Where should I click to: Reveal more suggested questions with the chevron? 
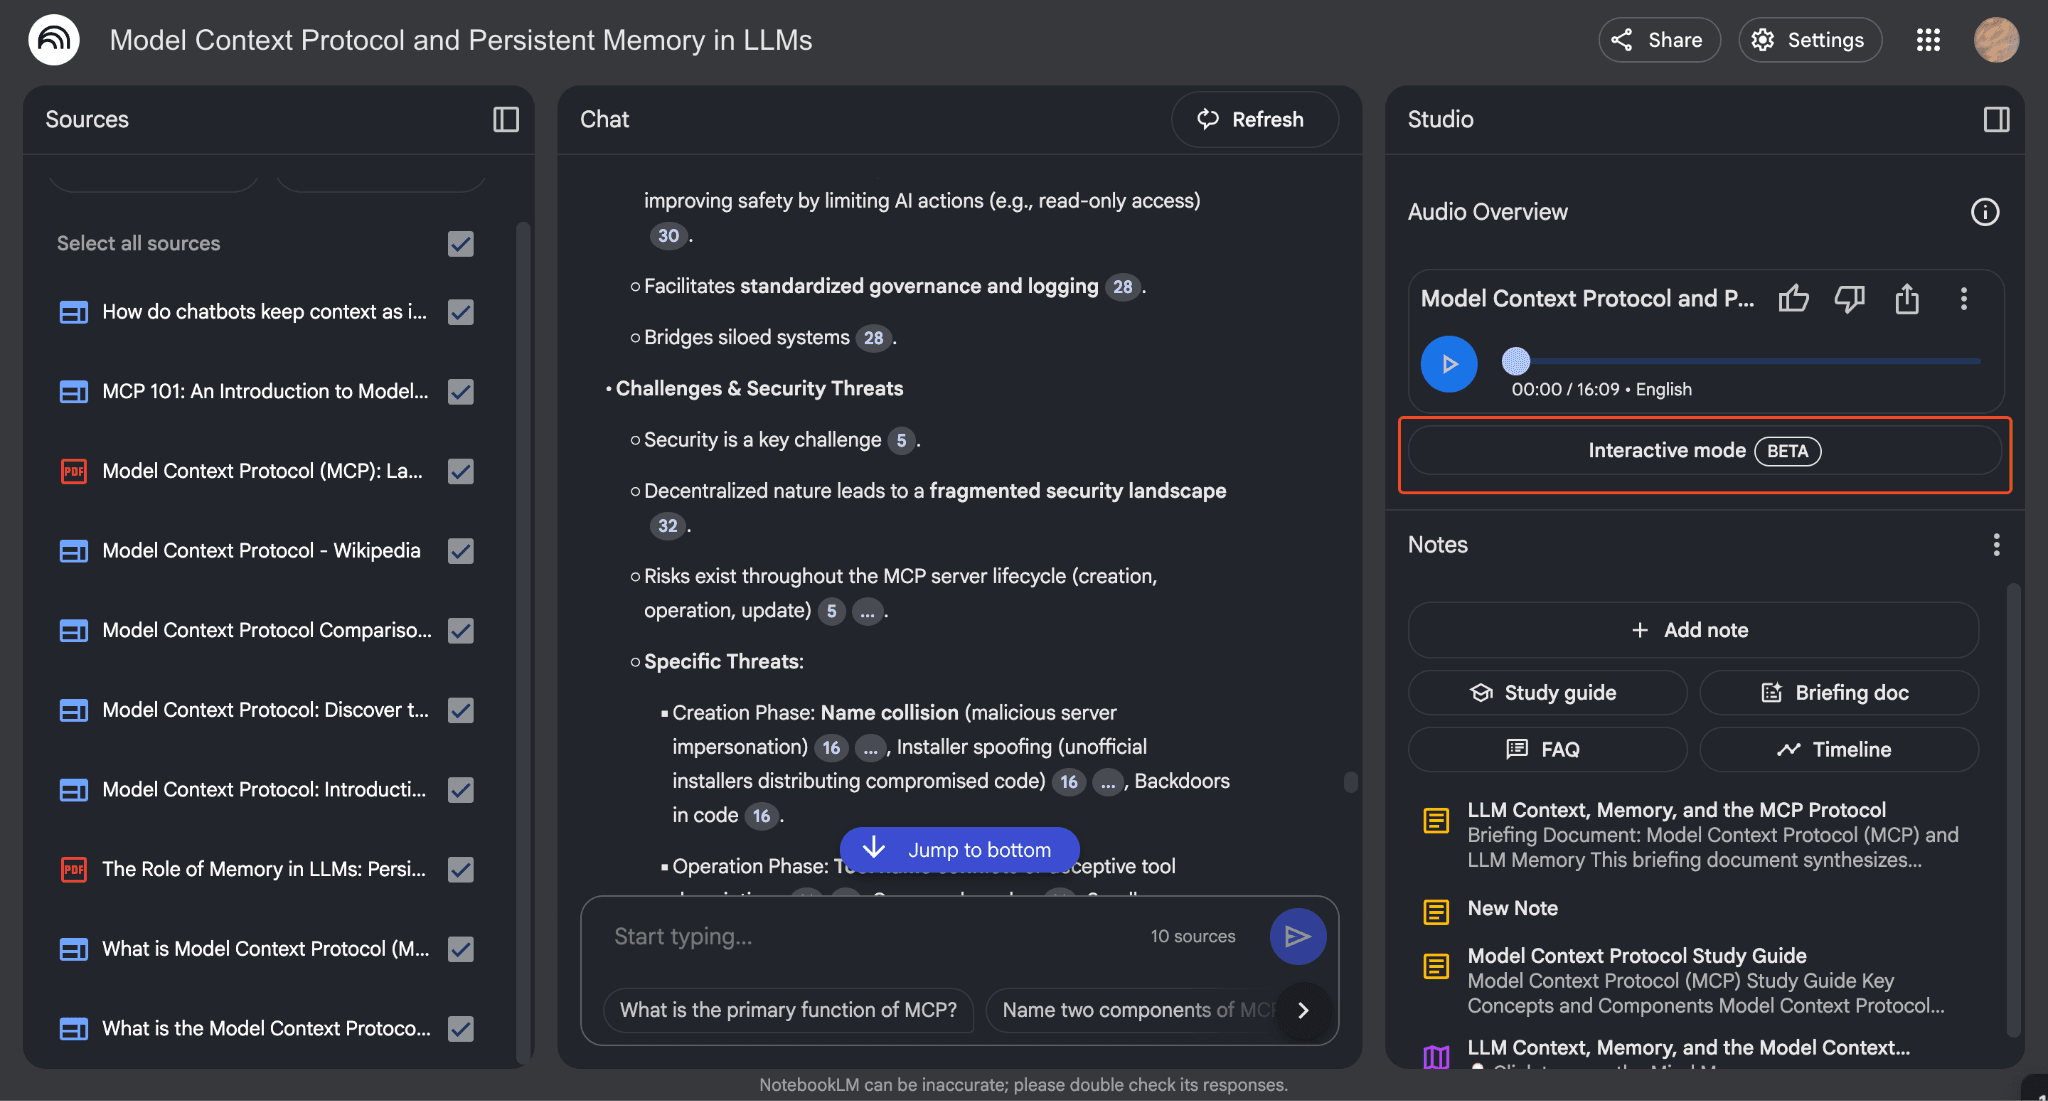click(x=1303, y=1011)
